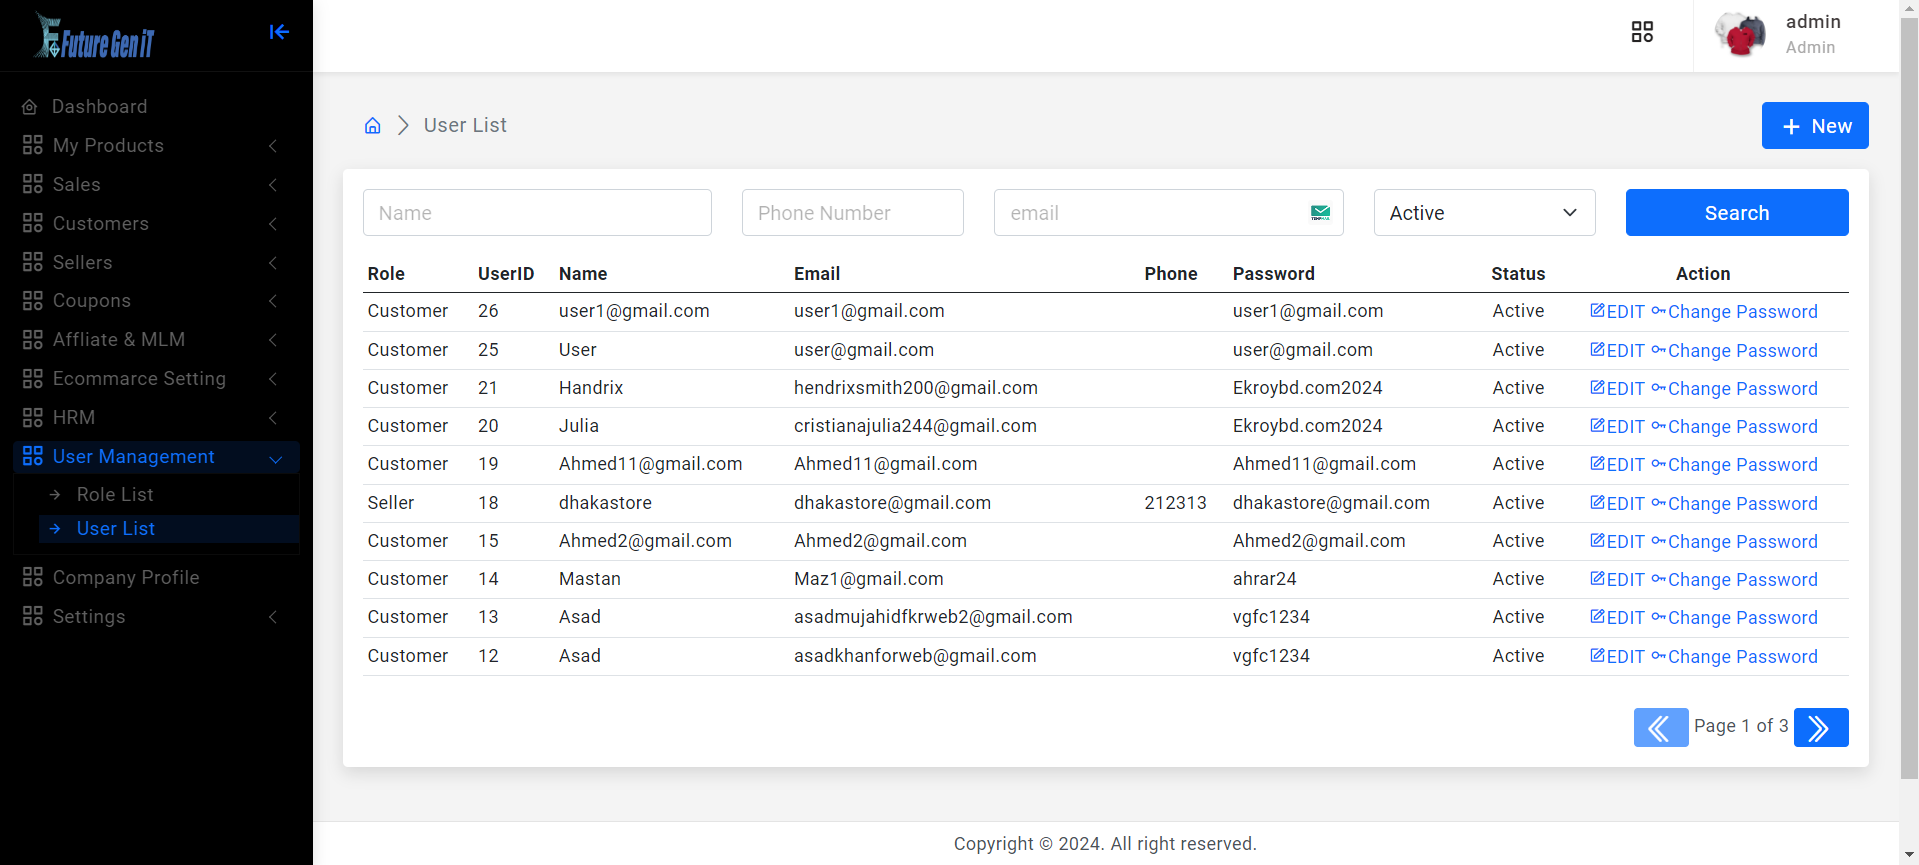
Task: Edit the user Julia row
Action: [1617, 427]
